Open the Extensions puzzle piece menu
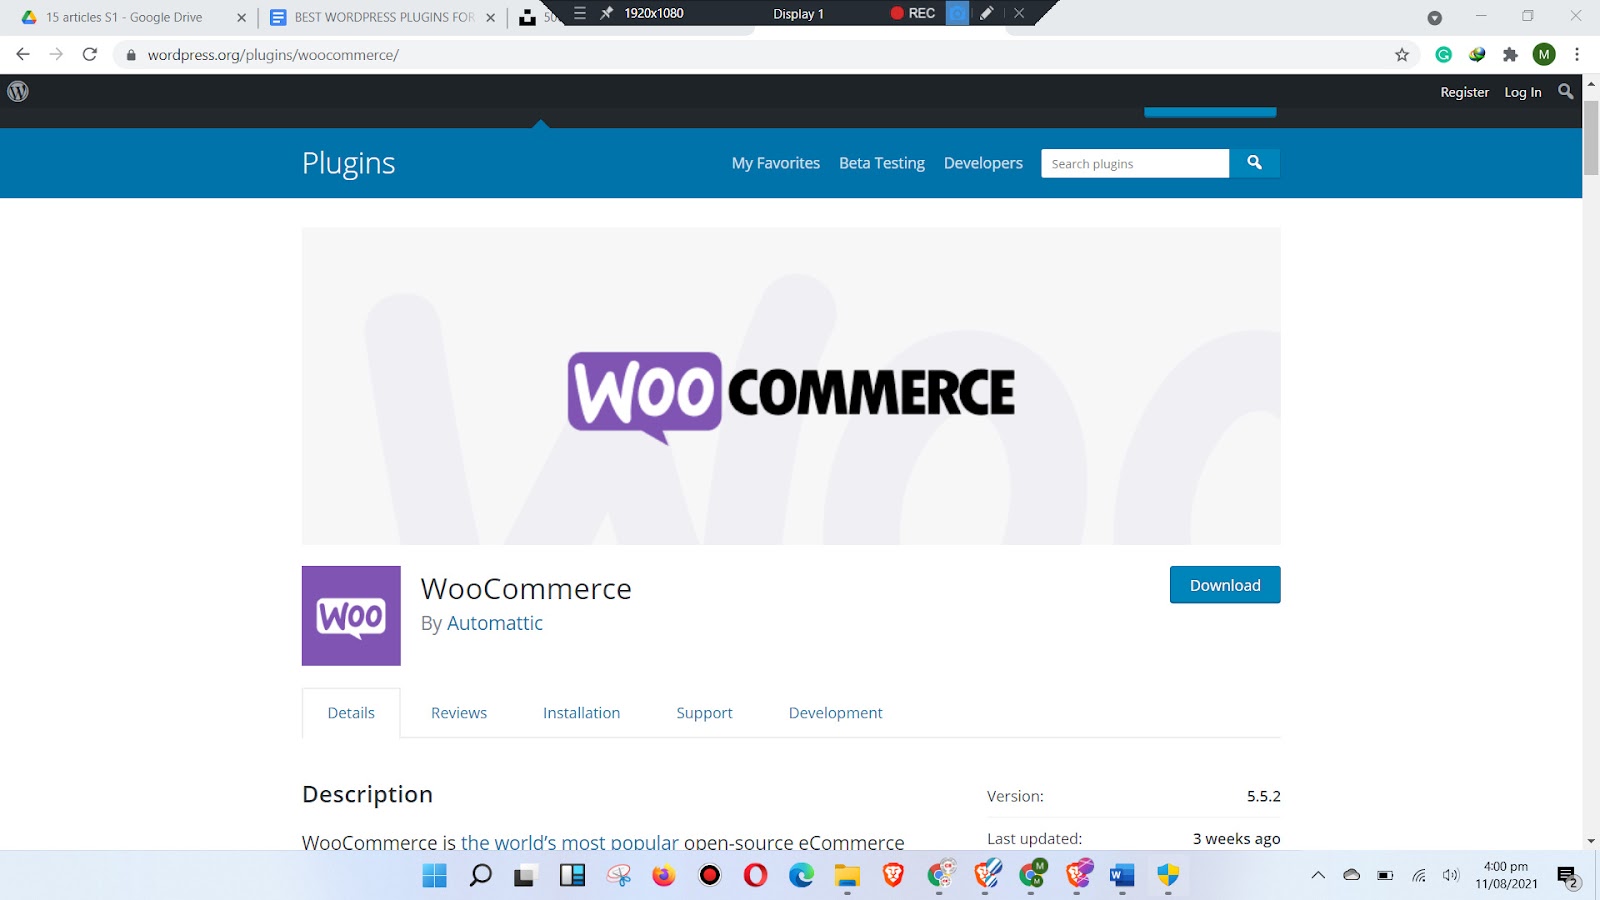This screenshot has width=1600, height=900. tap(1510, 55)
